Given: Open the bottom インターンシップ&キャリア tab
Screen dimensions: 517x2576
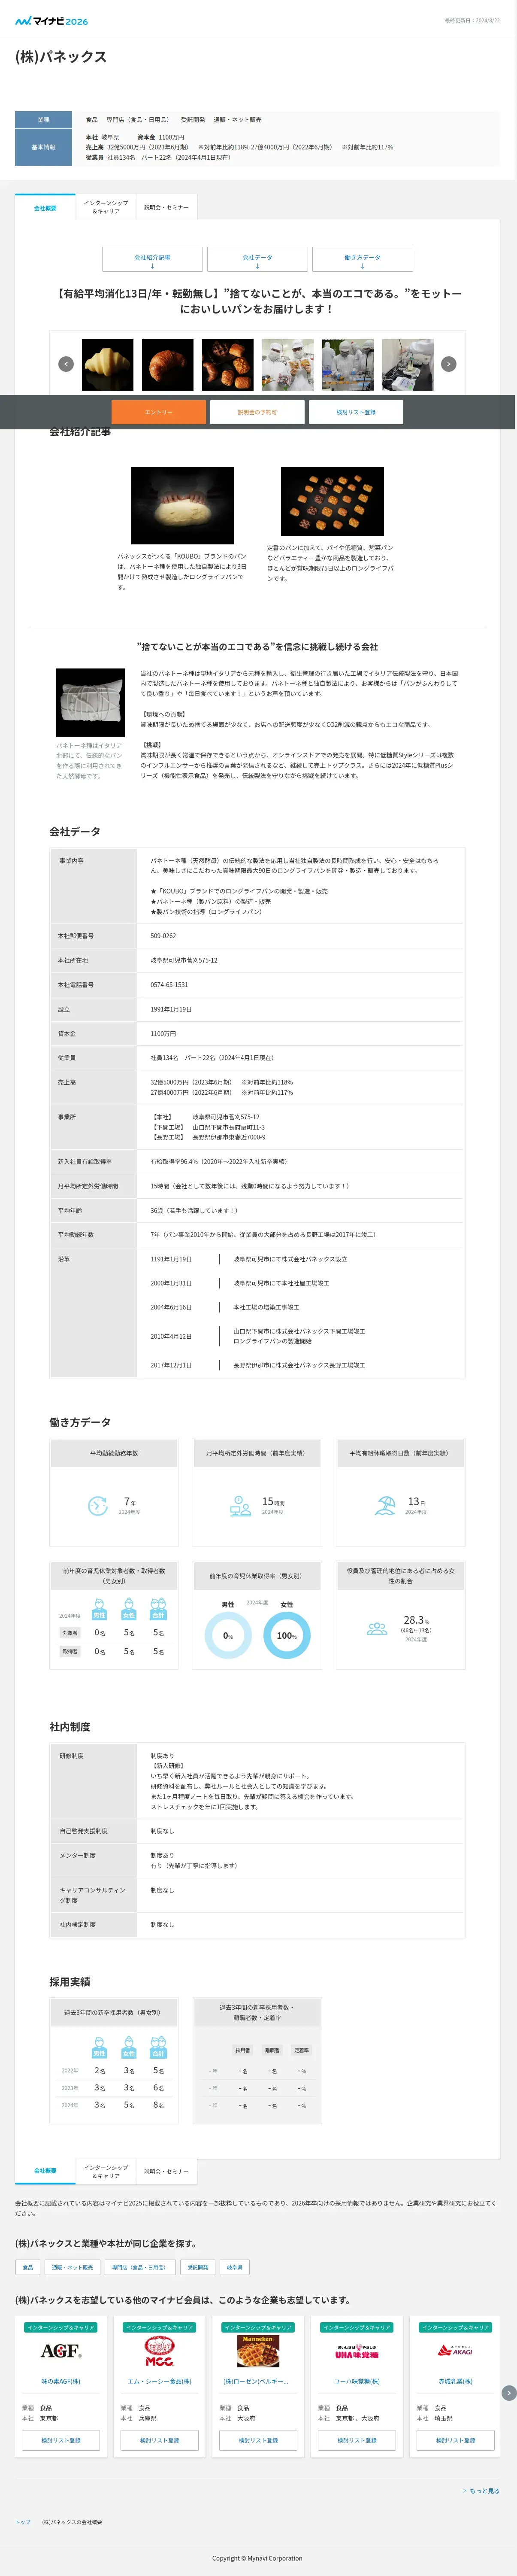Looking at the screenshot, I should (106, 2171).
